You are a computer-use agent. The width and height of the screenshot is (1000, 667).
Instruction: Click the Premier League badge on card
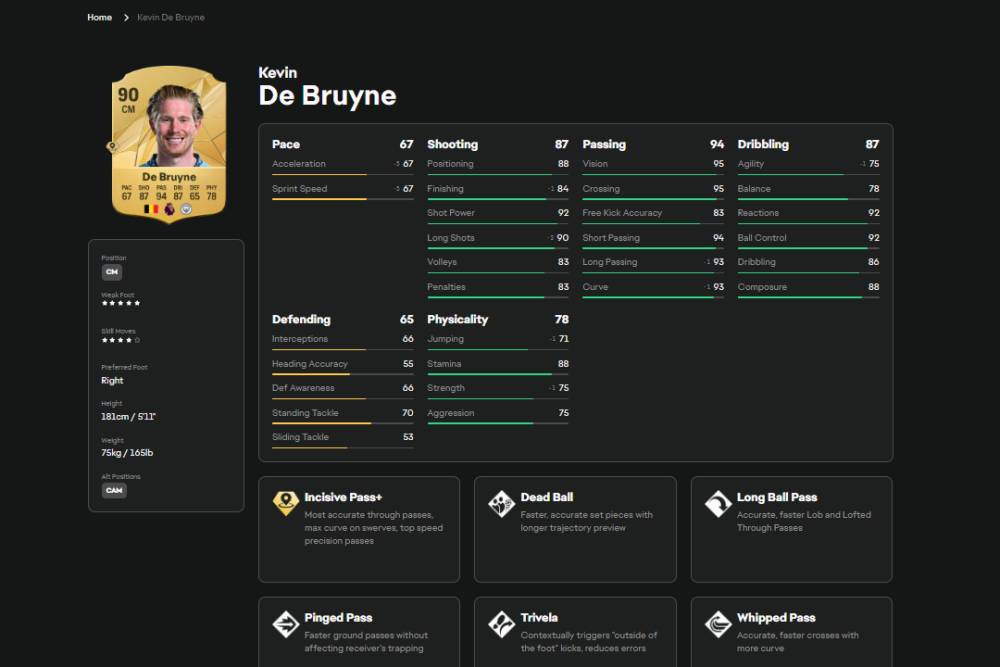click(169, 209)
